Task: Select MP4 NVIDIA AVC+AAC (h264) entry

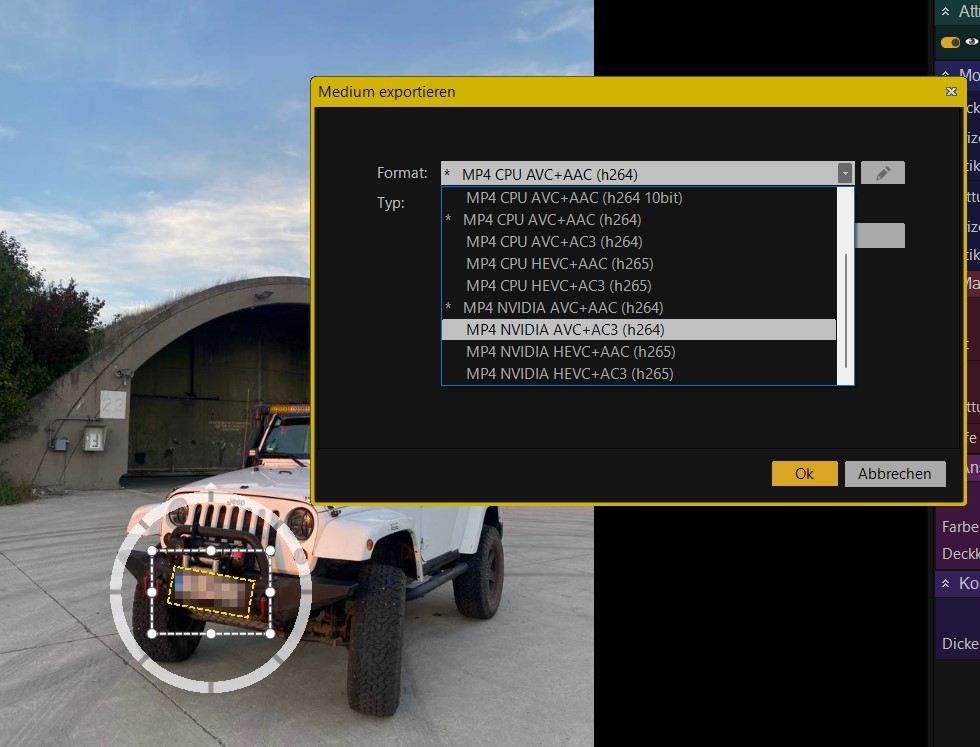Action: tap(563, 308)
